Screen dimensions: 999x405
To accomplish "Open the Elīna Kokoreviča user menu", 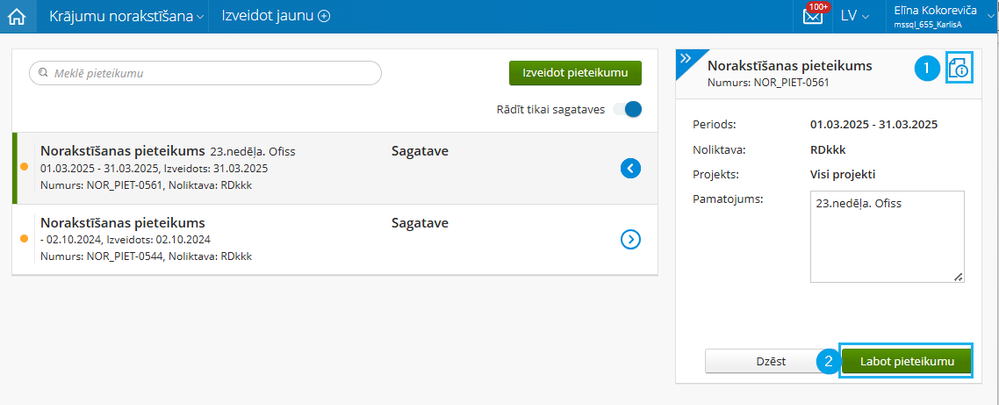I will coord(939,17).
